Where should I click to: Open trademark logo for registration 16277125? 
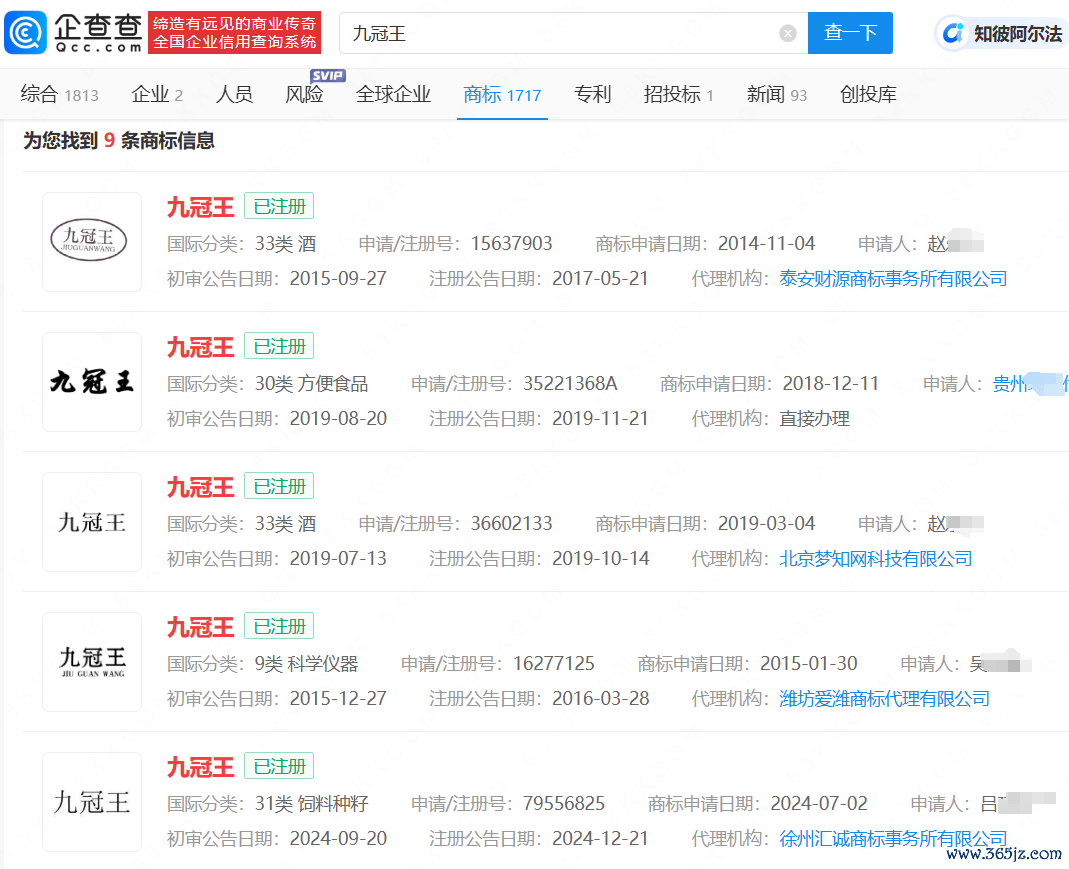(x=92, y=662)
